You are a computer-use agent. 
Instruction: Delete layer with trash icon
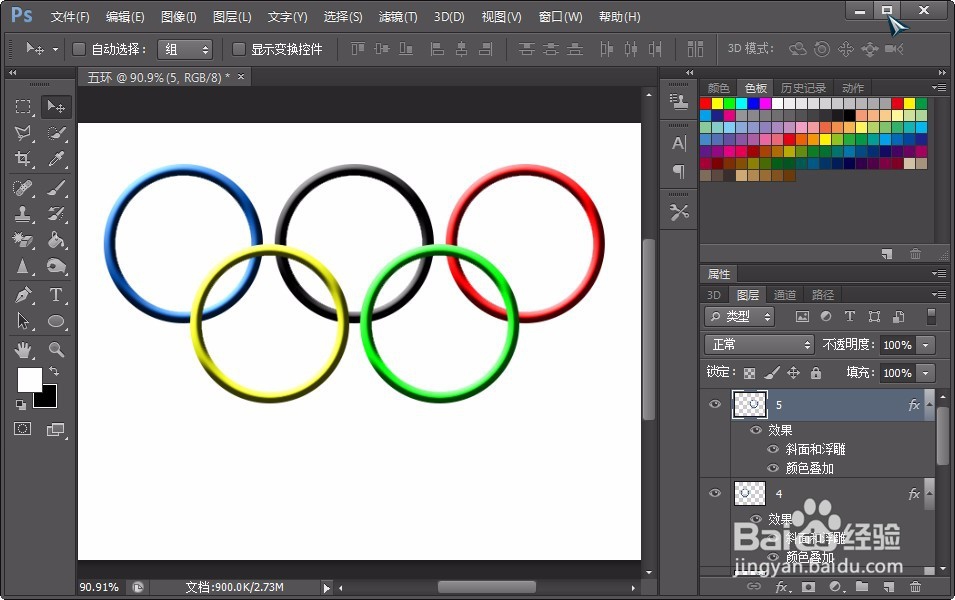click(x=915, y=587)
